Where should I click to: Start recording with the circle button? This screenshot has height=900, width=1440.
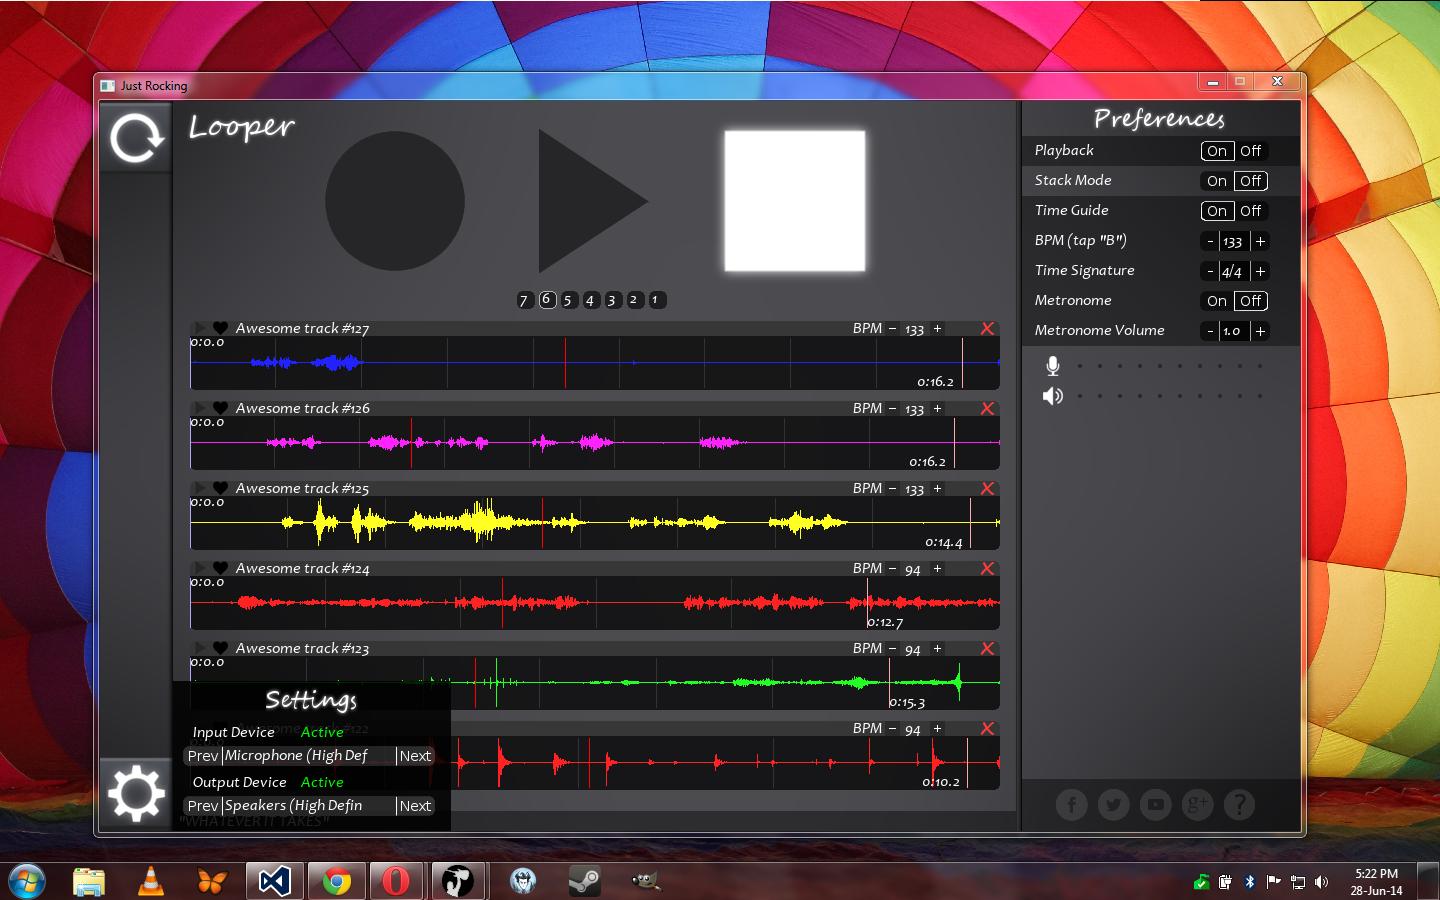[x=395, y=201]
